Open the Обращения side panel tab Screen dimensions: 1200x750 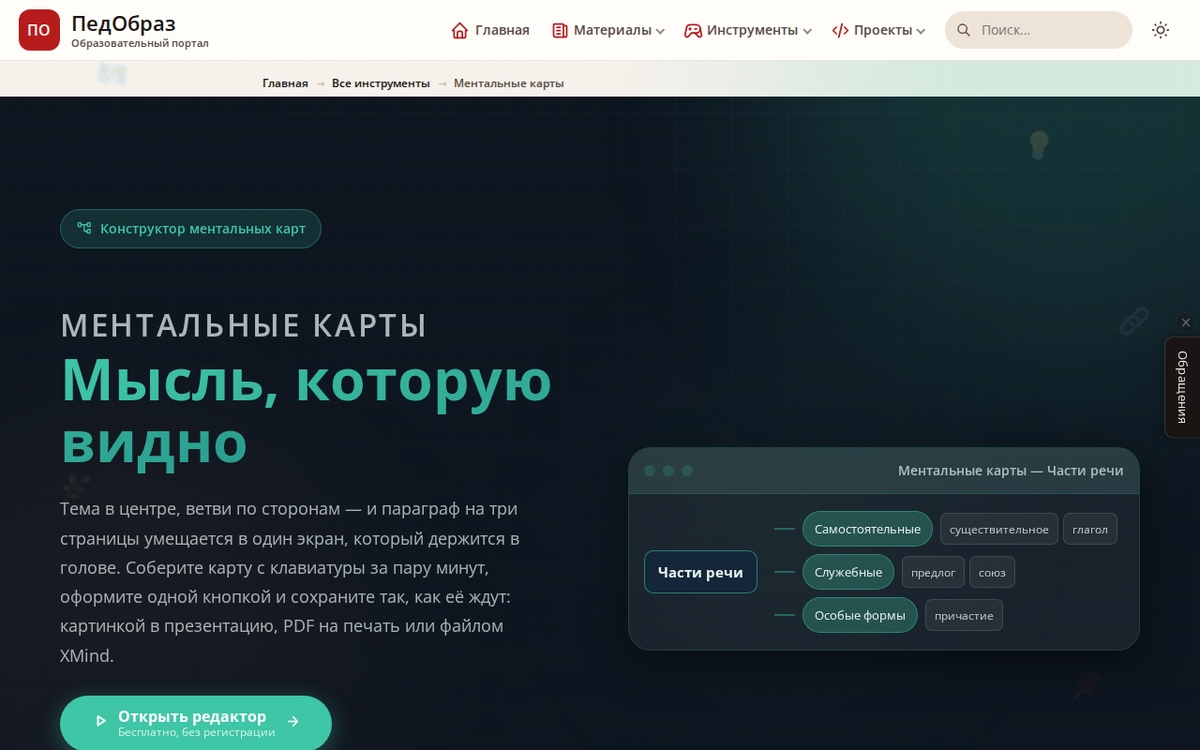click(x=1182, y=387)
